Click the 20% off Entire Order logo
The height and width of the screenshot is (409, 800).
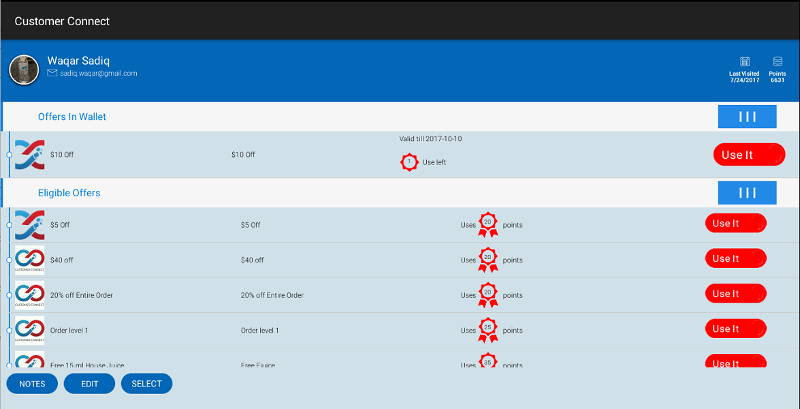(30, 295)
